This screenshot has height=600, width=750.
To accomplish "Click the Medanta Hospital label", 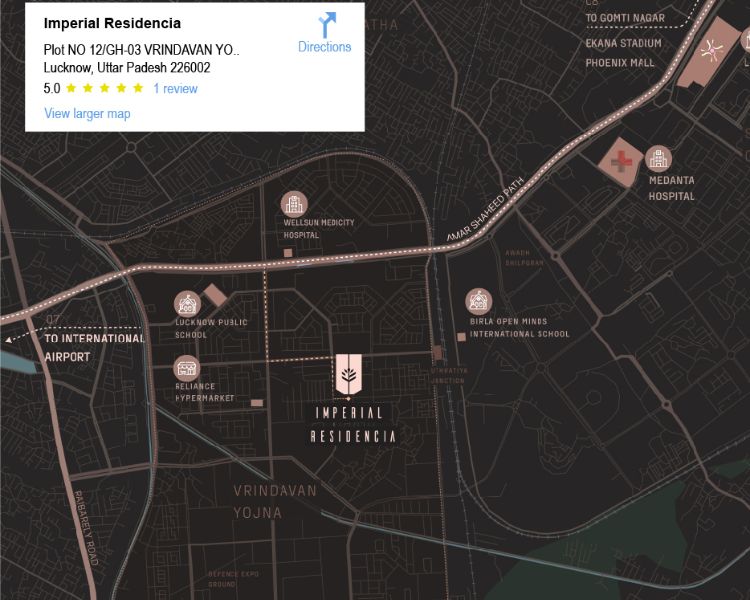I will 672,188.
